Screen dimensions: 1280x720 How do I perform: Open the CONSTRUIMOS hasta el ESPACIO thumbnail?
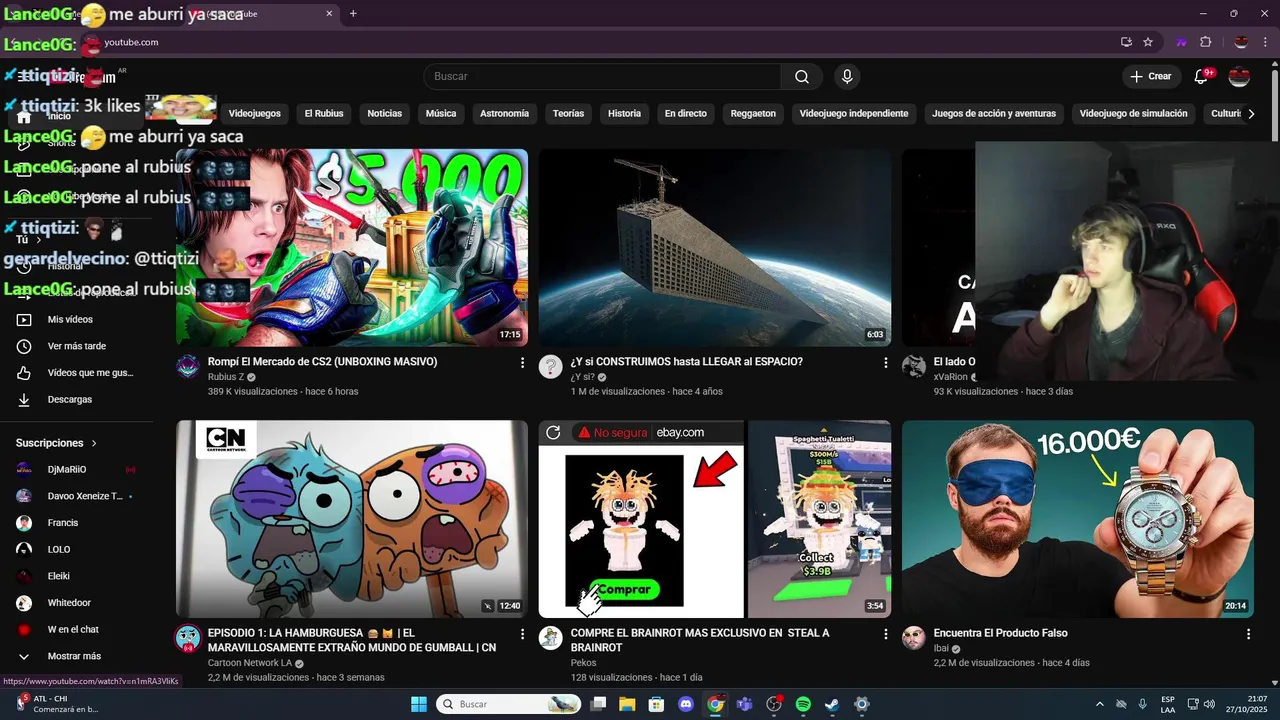point(715,247)
